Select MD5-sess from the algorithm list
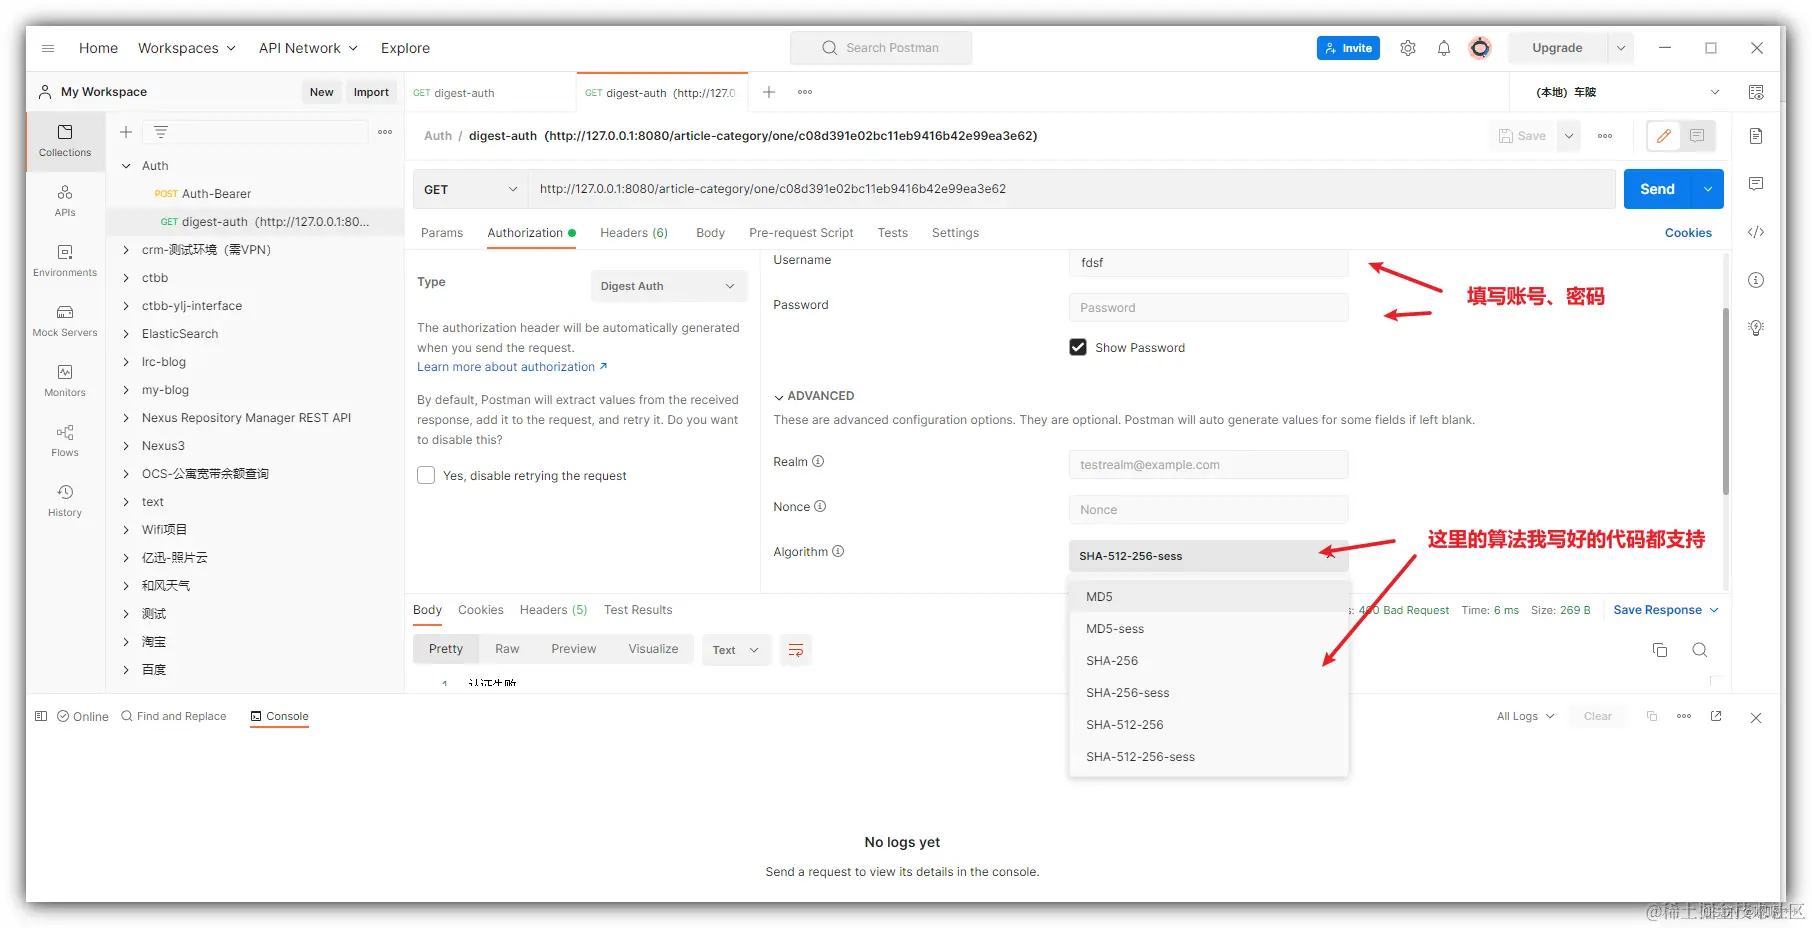Image resolution: width=1812 pixels, height=928 pixels. pos(1209,629)
